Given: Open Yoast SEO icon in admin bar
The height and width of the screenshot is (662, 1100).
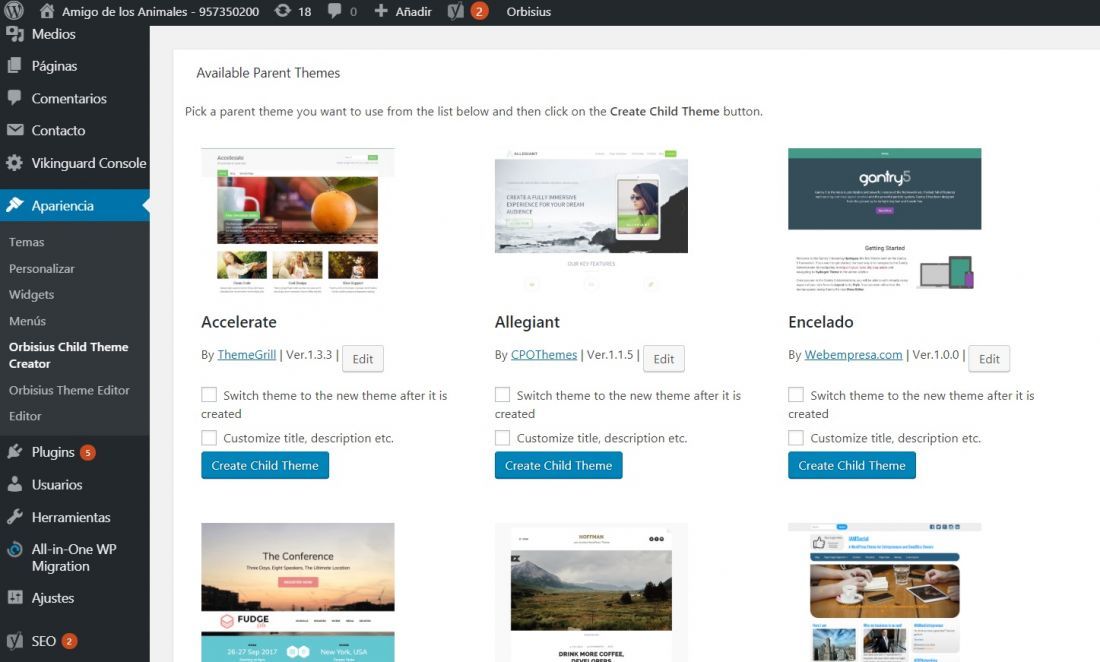Looking at the screenshot, I should (x=456, y=11).
